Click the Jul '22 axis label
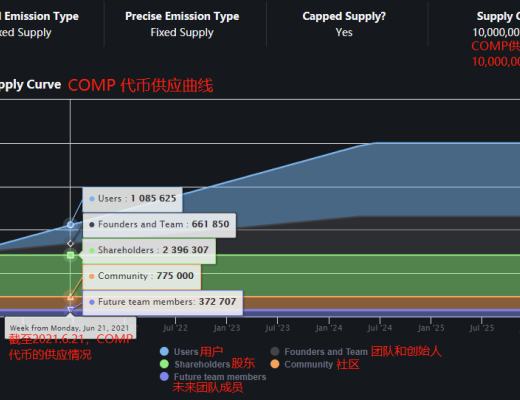 175,328
